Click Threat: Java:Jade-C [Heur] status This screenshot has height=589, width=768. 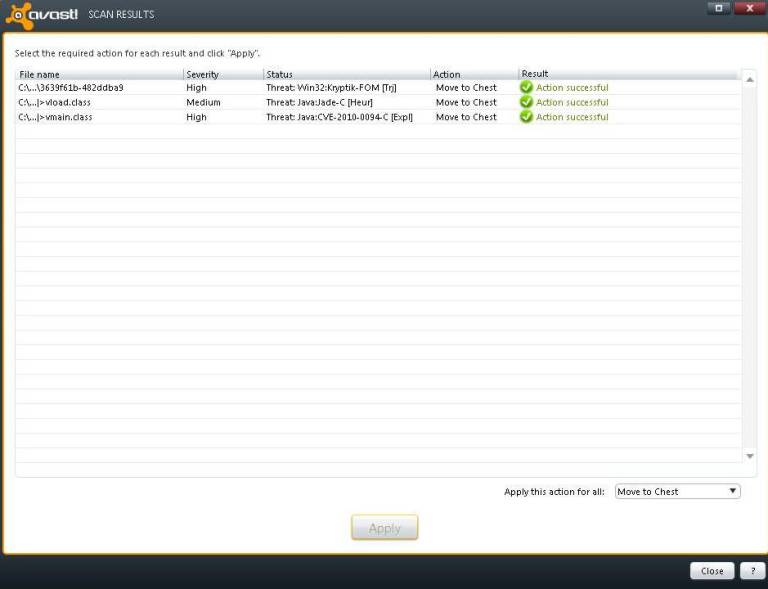tap(319, 102)
